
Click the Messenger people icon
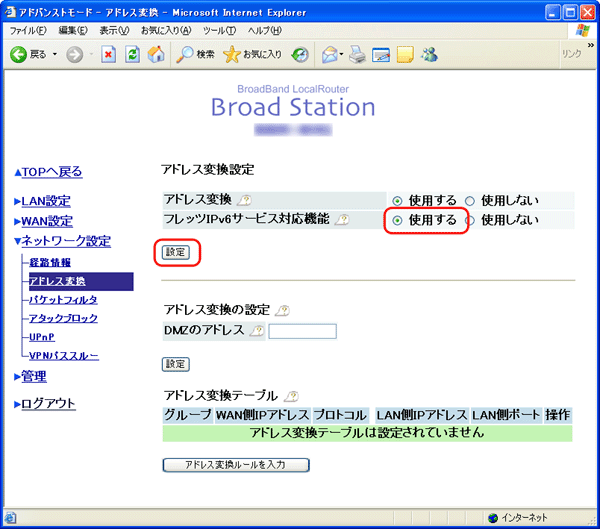pos(429,54)
